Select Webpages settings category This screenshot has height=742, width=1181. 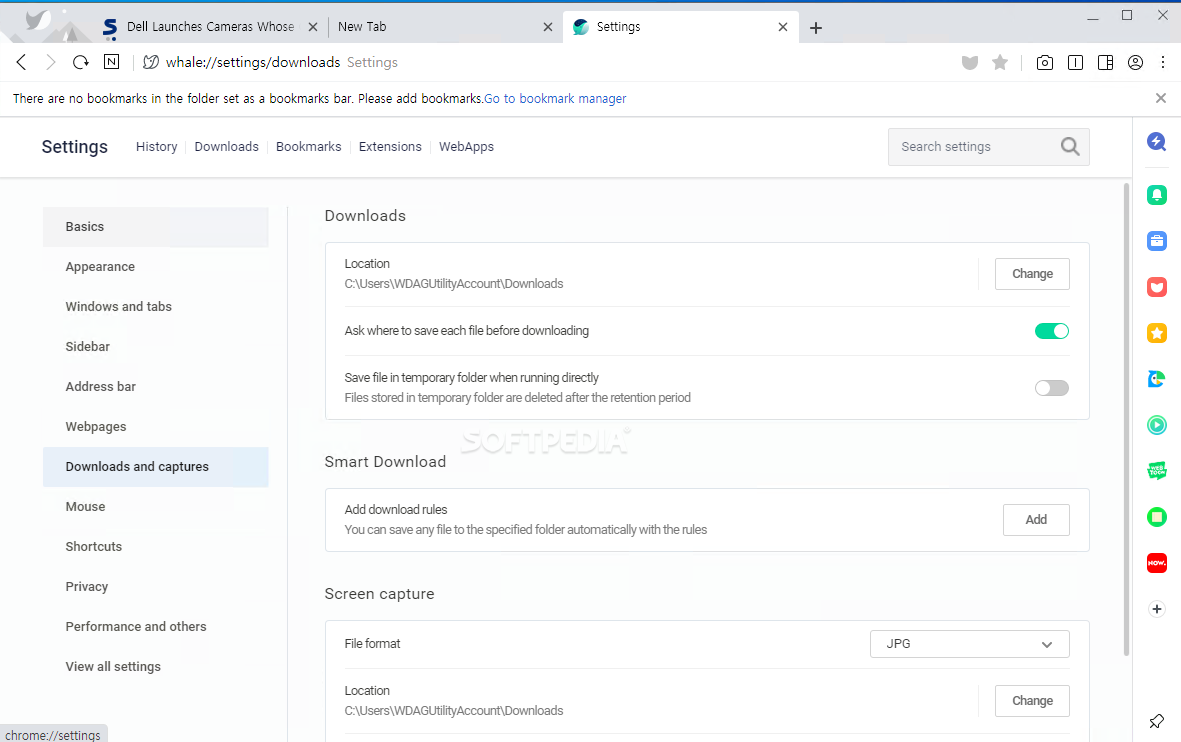(x=156, y=426)
